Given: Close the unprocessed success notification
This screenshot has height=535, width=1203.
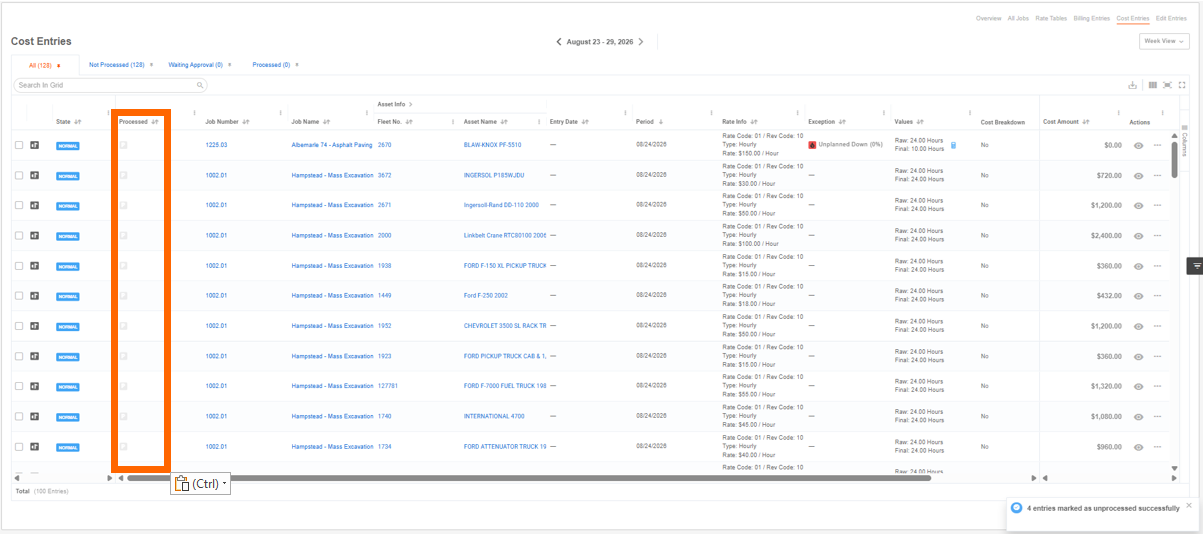Looking at the screenshot, I should [1189, 505].
